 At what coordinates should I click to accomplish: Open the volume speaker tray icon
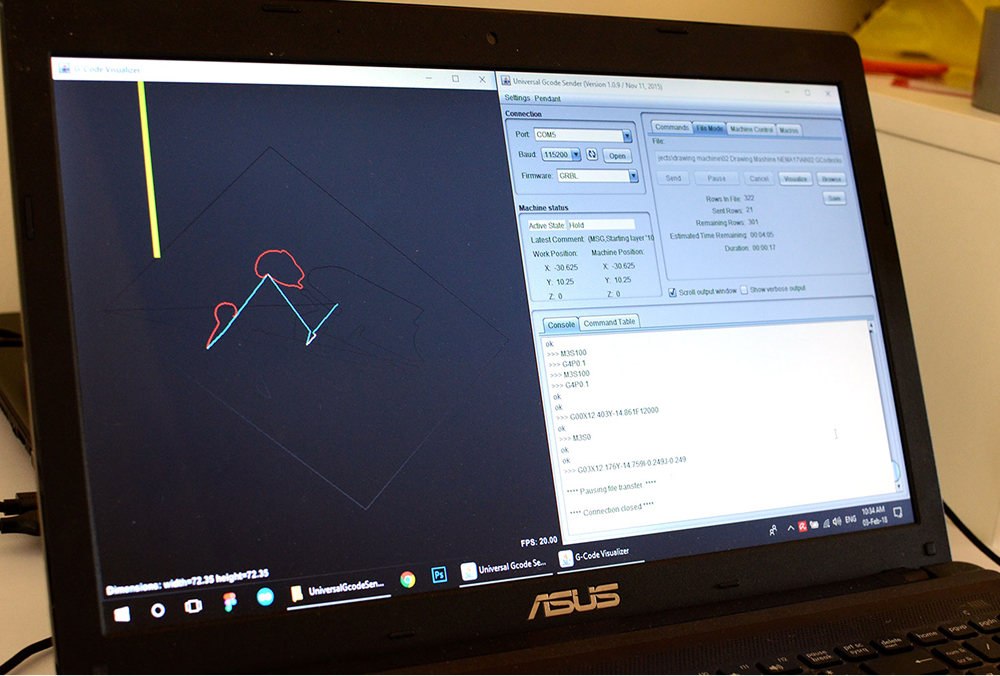click(837, 522)
